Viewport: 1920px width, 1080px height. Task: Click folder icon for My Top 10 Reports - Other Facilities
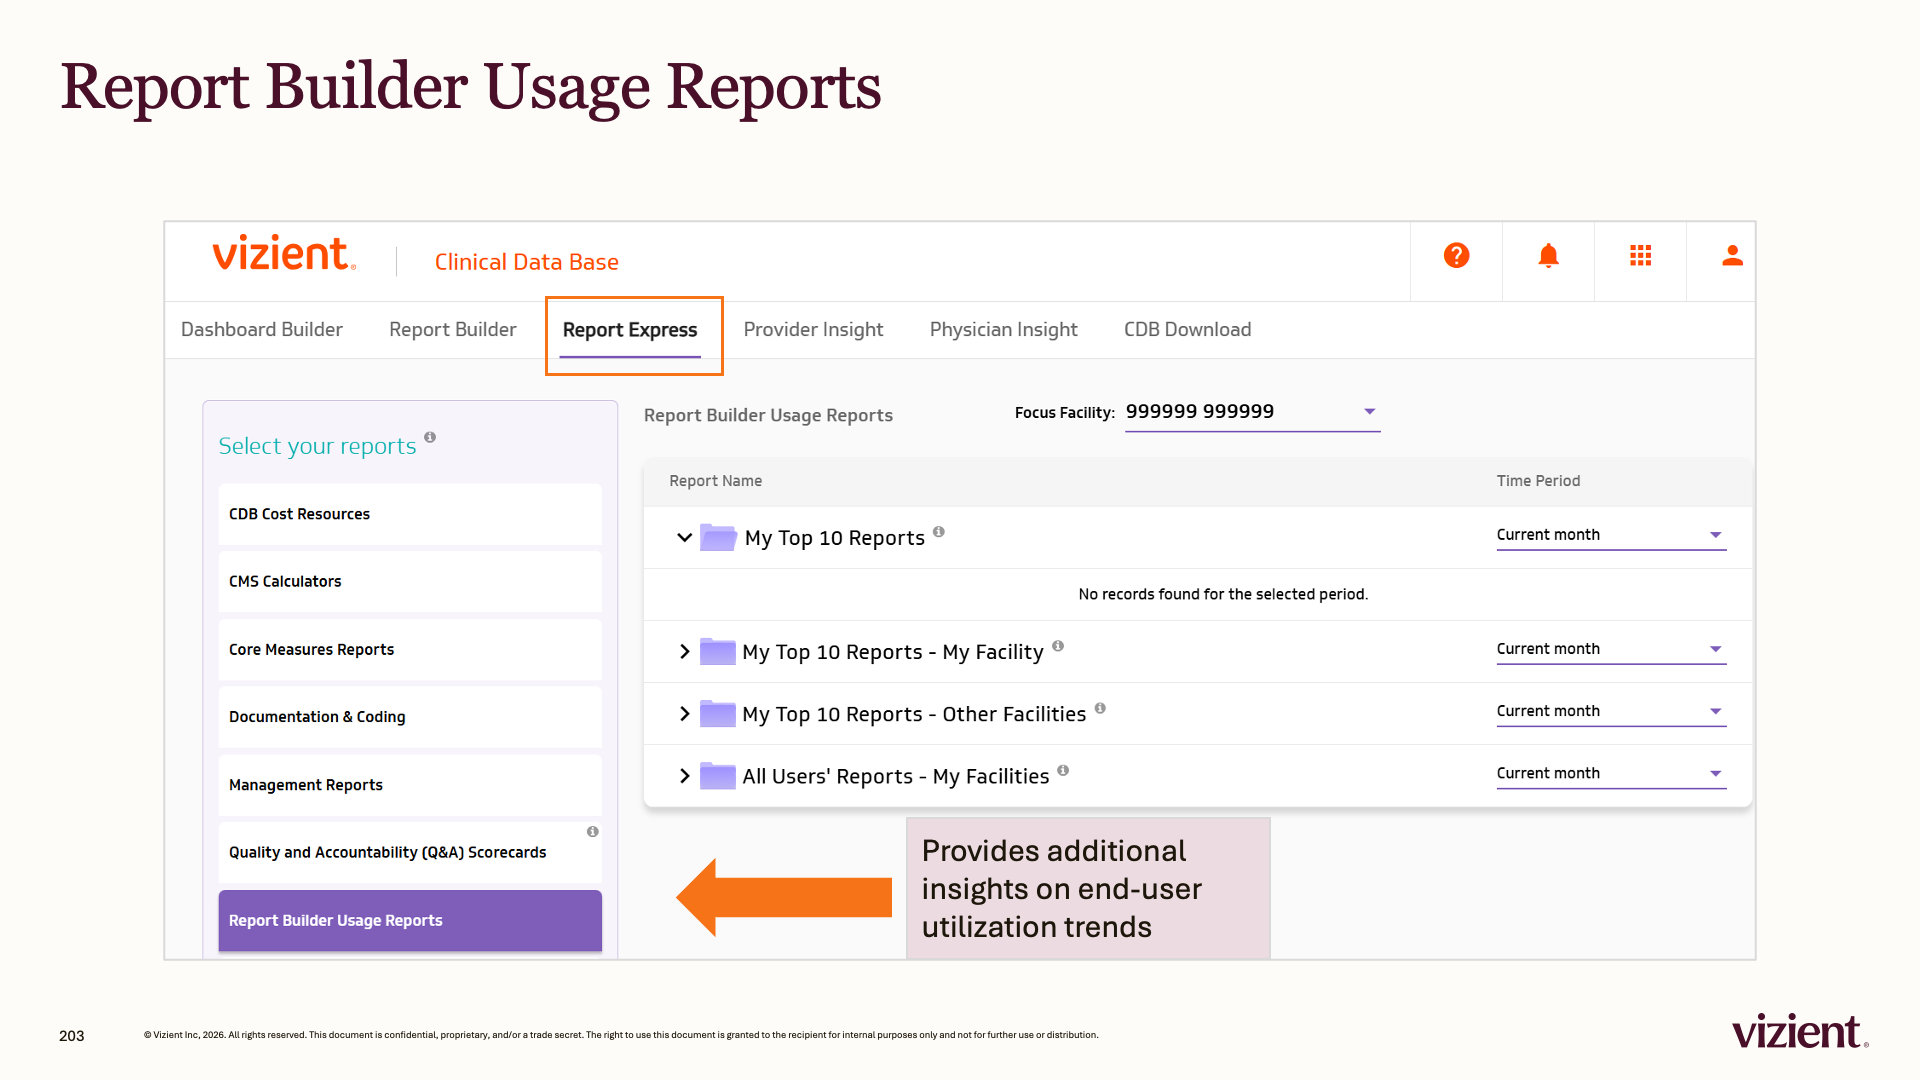click(718, 713)
